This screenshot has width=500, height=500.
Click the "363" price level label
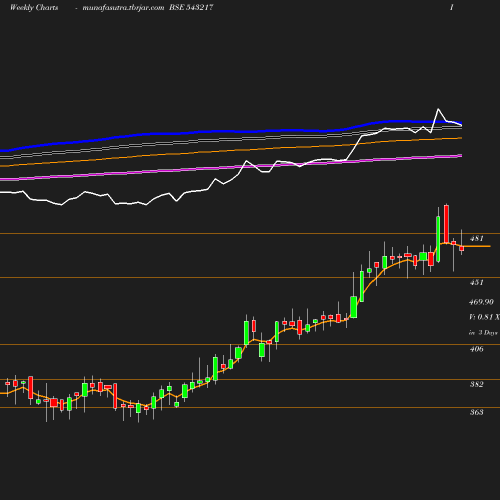point(477,412)
